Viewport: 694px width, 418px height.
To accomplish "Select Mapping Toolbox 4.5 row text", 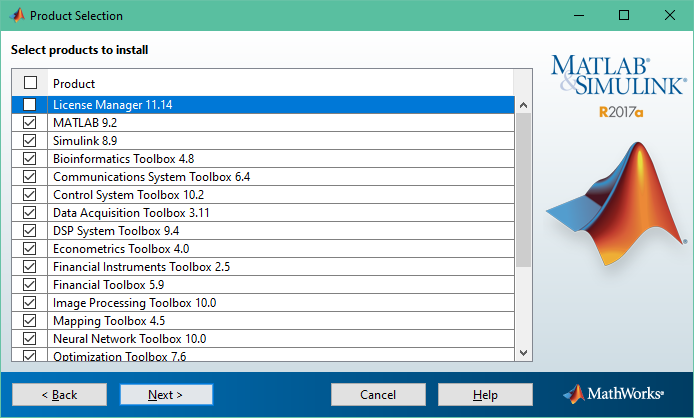I will pos(109,321).
